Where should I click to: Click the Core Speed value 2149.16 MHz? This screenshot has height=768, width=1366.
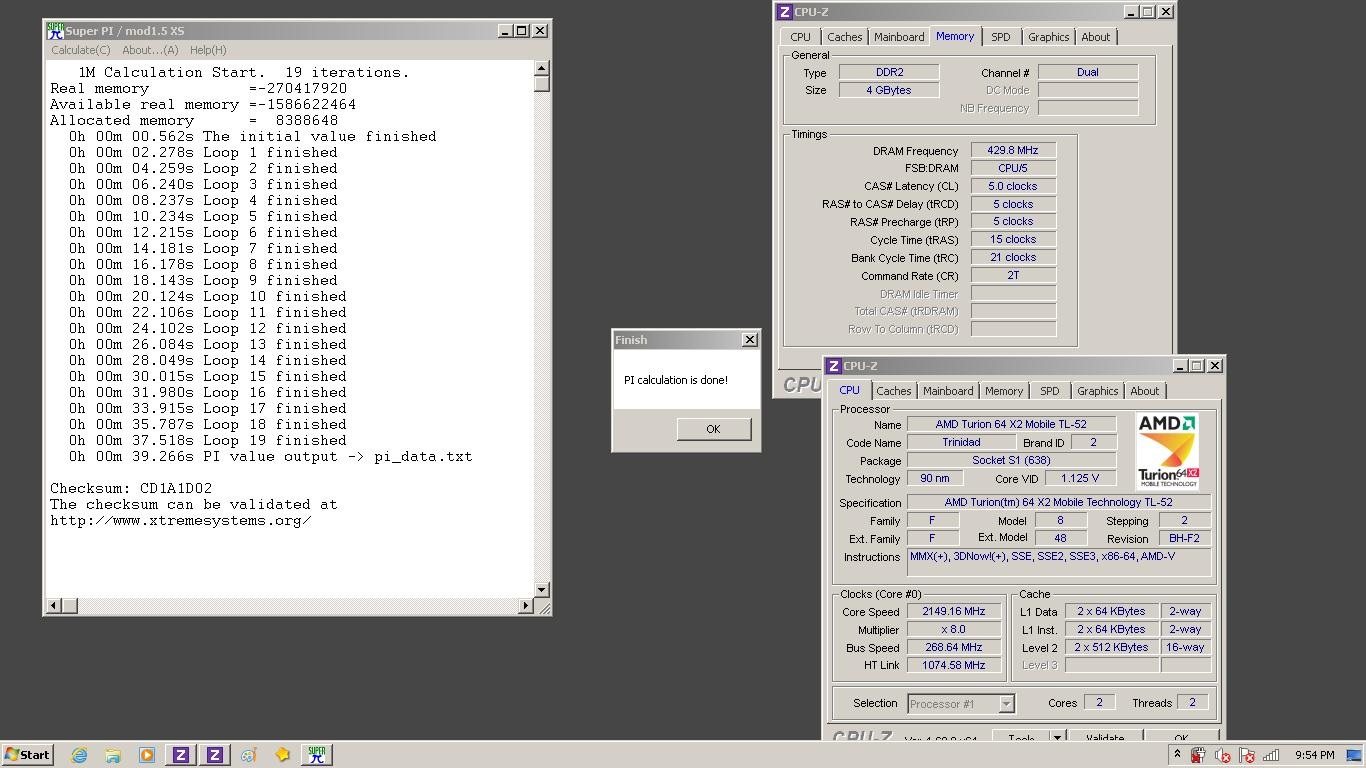pyautogui.click(x=954, y=611)
